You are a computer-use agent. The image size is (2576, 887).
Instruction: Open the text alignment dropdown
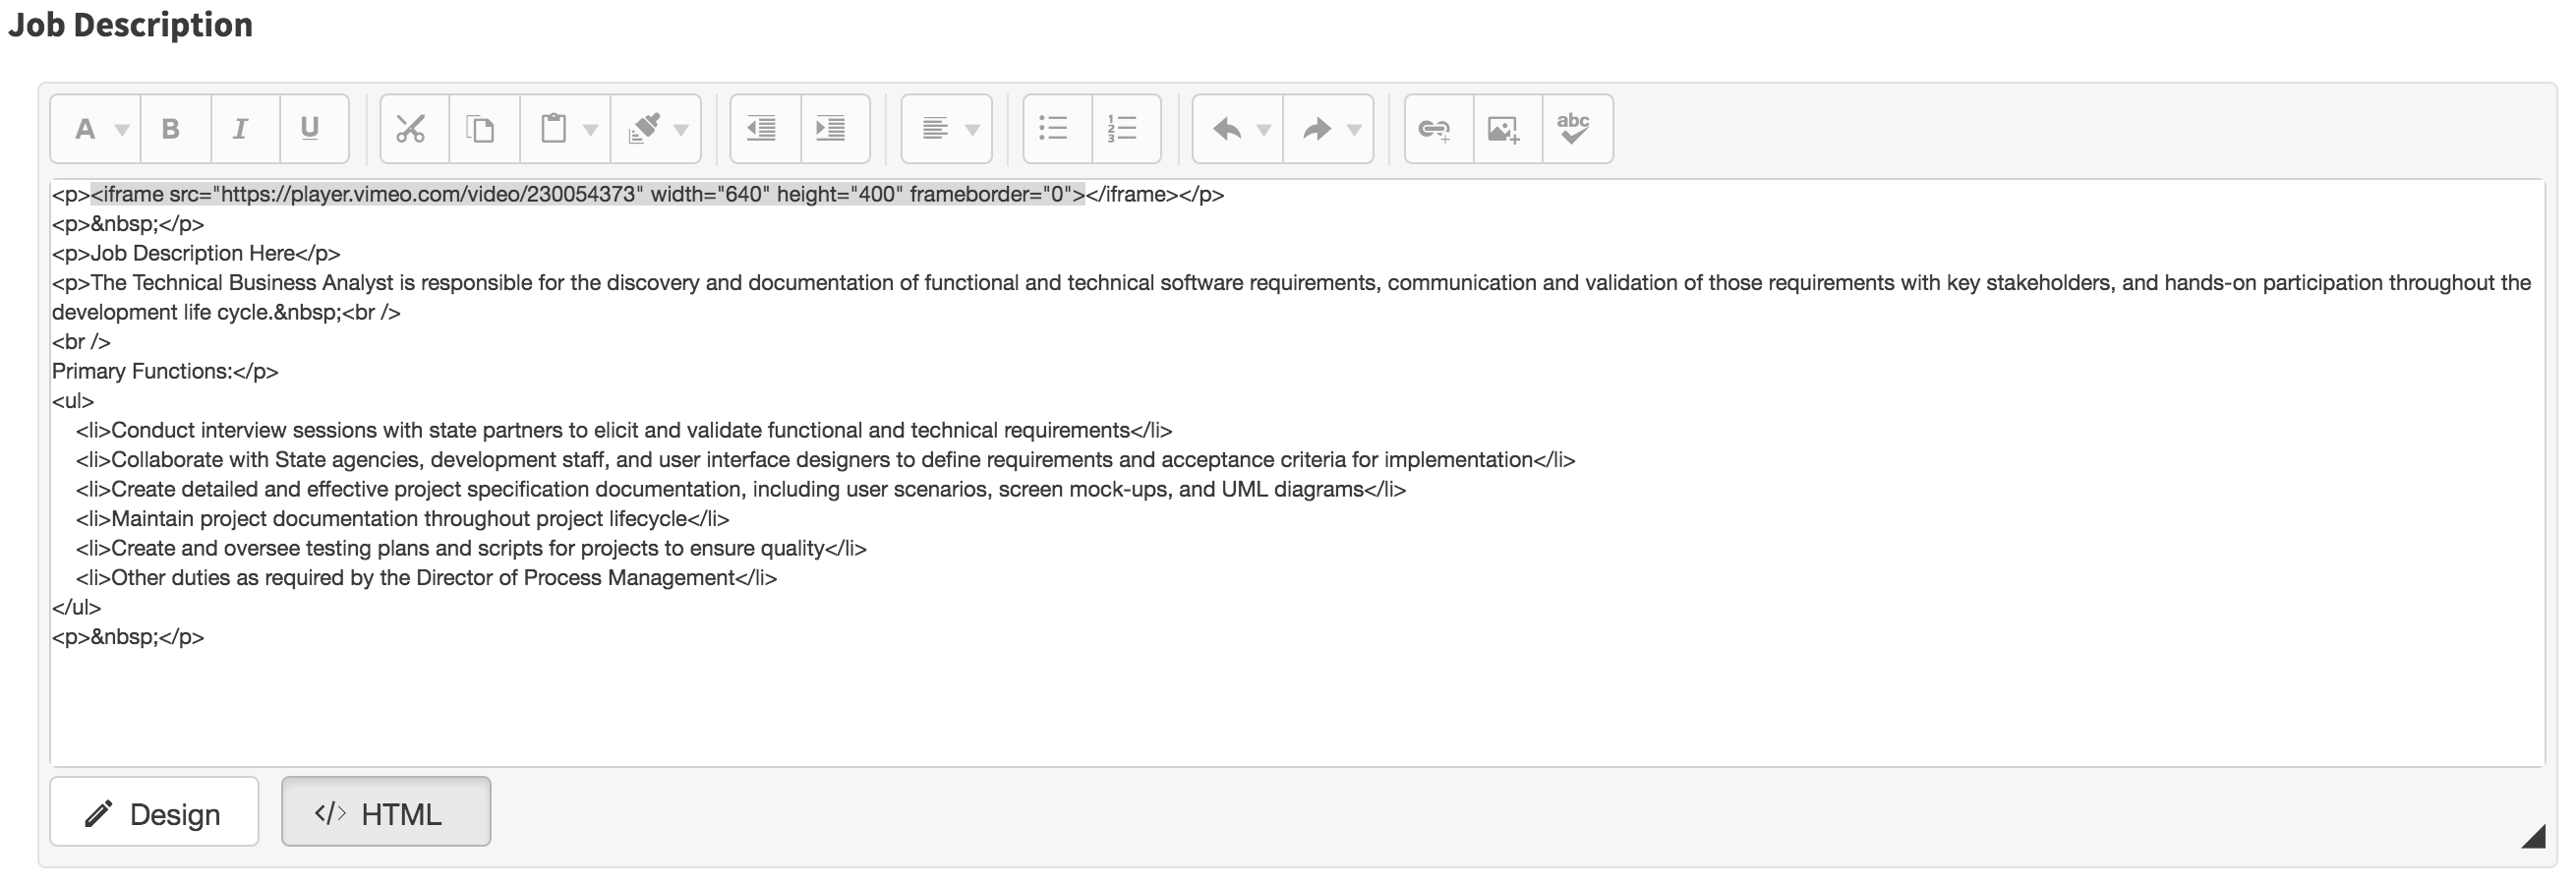(972, 128)
